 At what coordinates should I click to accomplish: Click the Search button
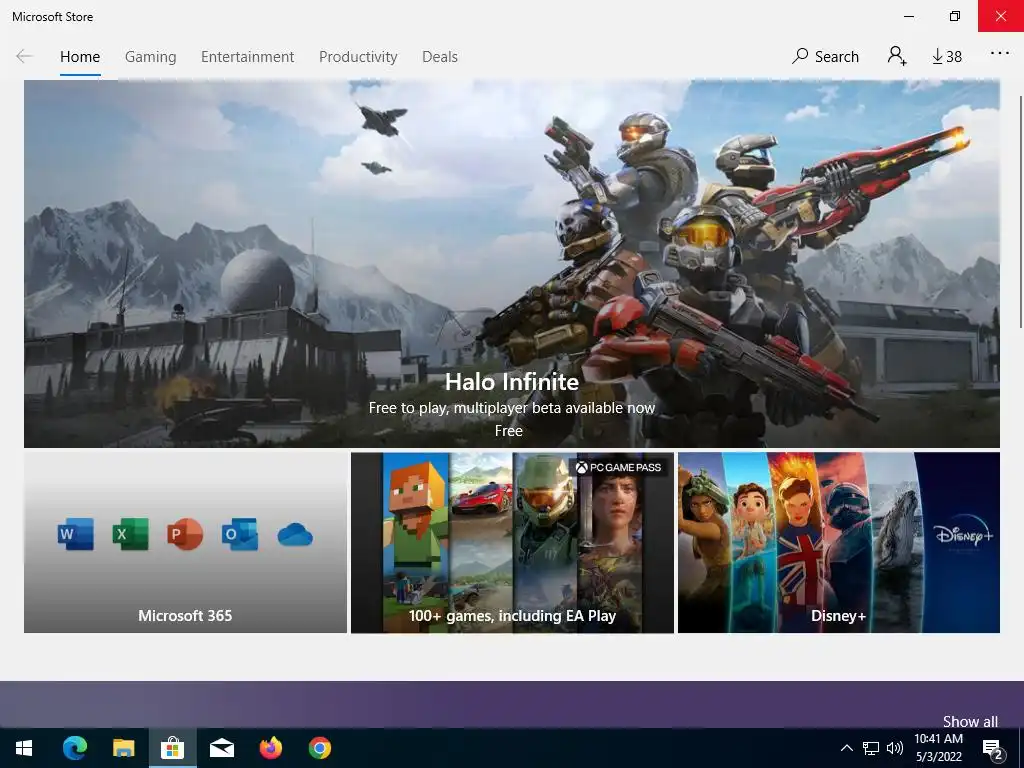(825, 56)
